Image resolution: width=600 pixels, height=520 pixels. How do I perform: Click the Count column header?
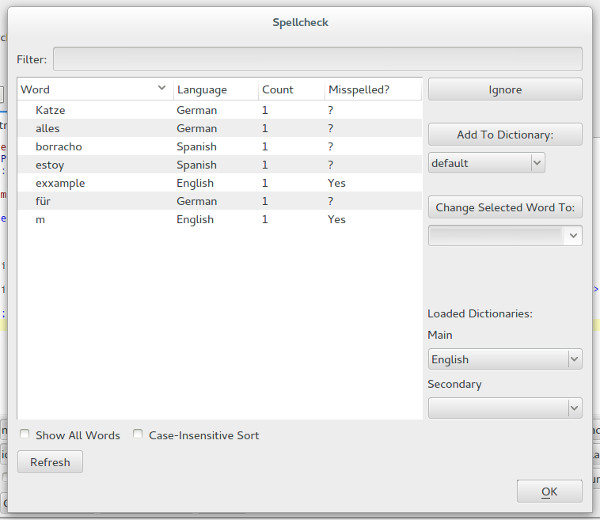[x=290, y=89]
